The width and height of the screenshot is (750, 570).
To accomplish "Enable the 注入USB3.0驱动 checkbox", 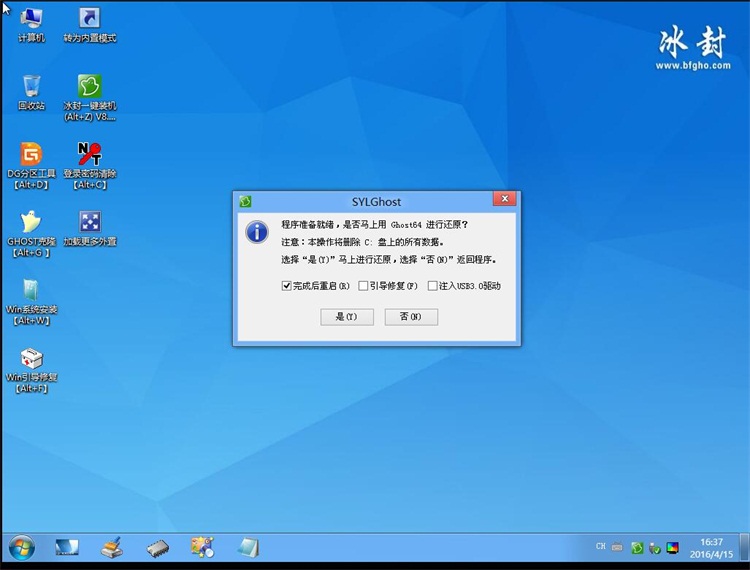I will (432, 286).
